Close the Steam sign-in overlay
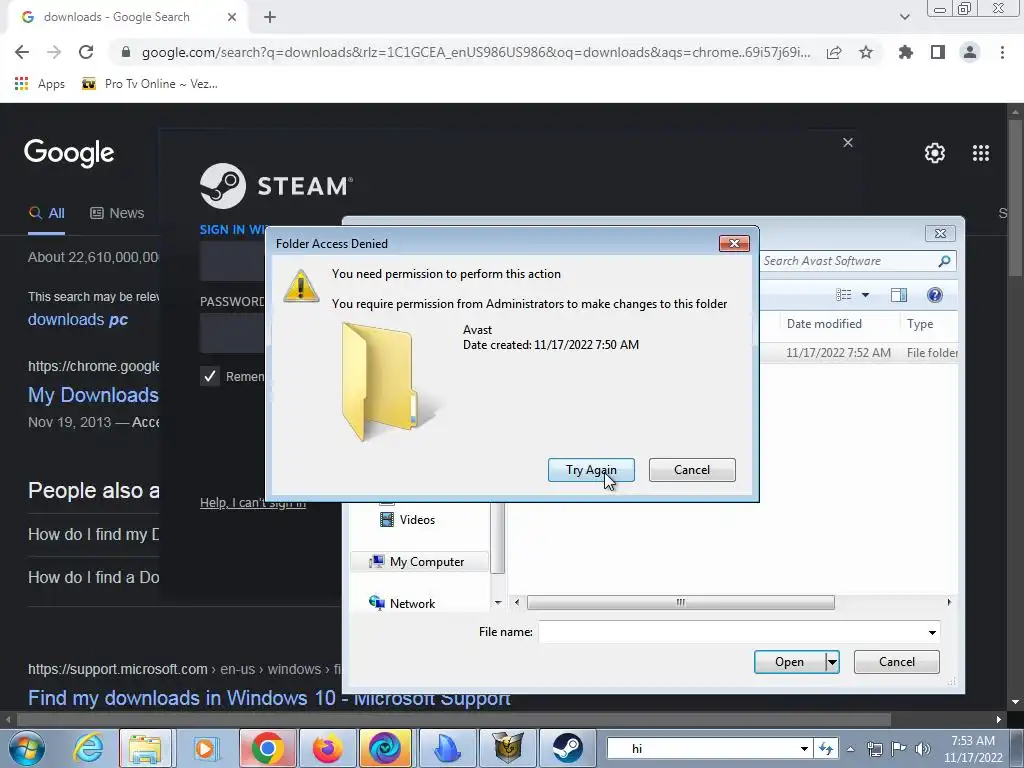This screenshot has width=1024, height=768. tap(848, 142)
